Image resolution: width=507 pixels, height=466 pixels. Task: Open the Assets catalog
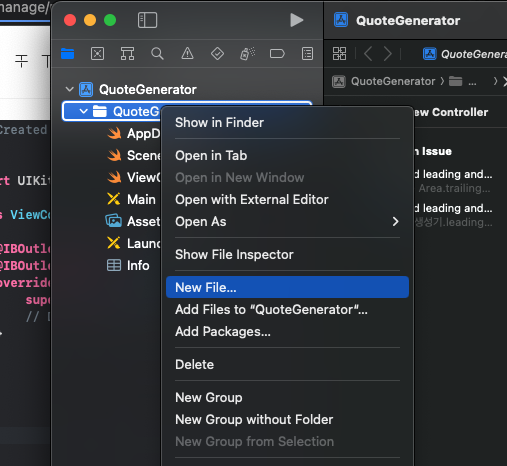(x=133, y=222)
